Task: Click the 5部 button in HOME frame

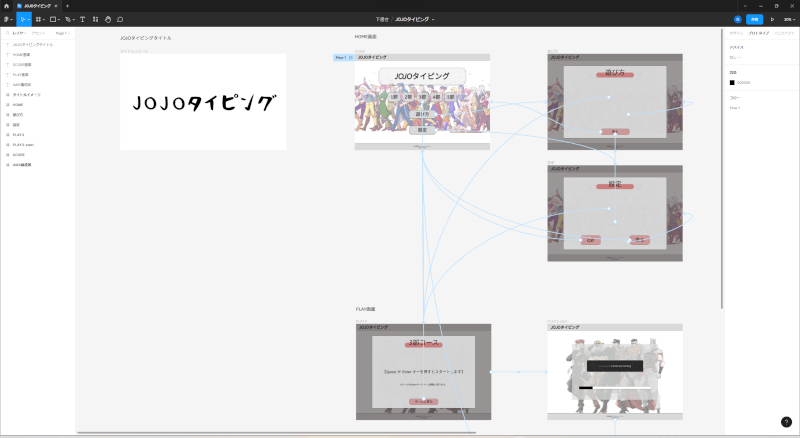Action: click(451, 96)
